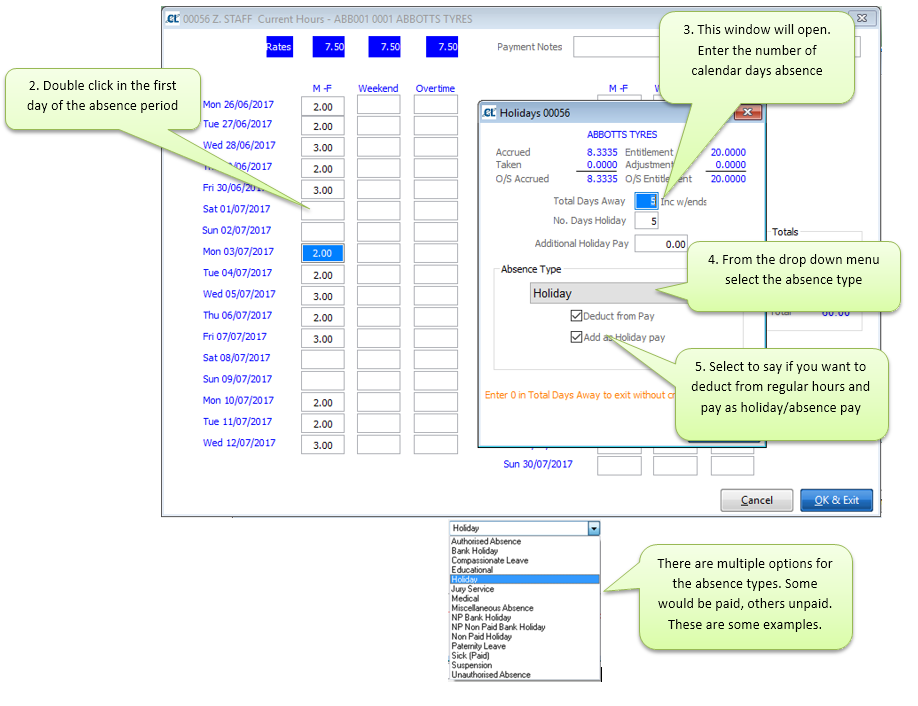
Task: Click the first 7.50 rate value box
Action: [329, 46]
